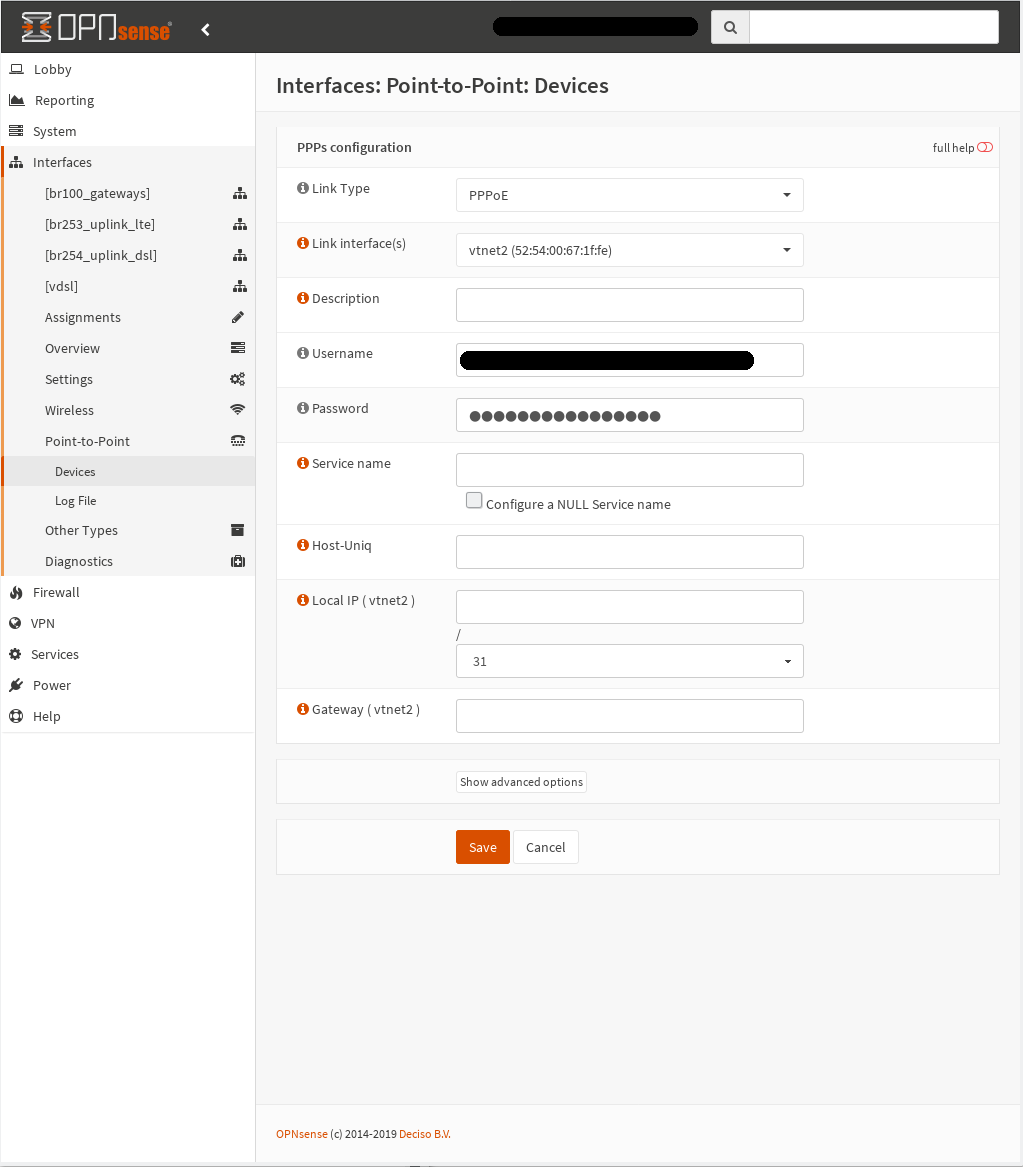Show help for Link interface(s) info icon
Viewport: 1023px width, 1167px height.
pos(303,243)
